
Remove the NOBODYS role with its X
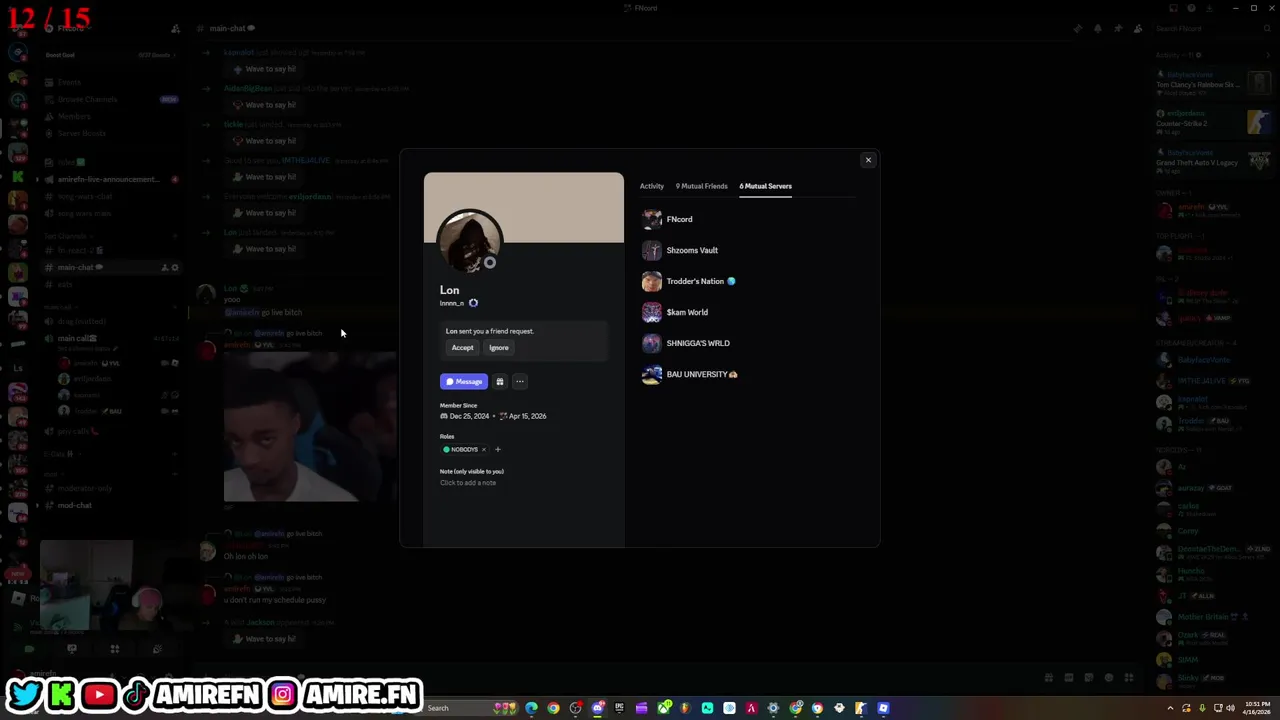[483, 449]
